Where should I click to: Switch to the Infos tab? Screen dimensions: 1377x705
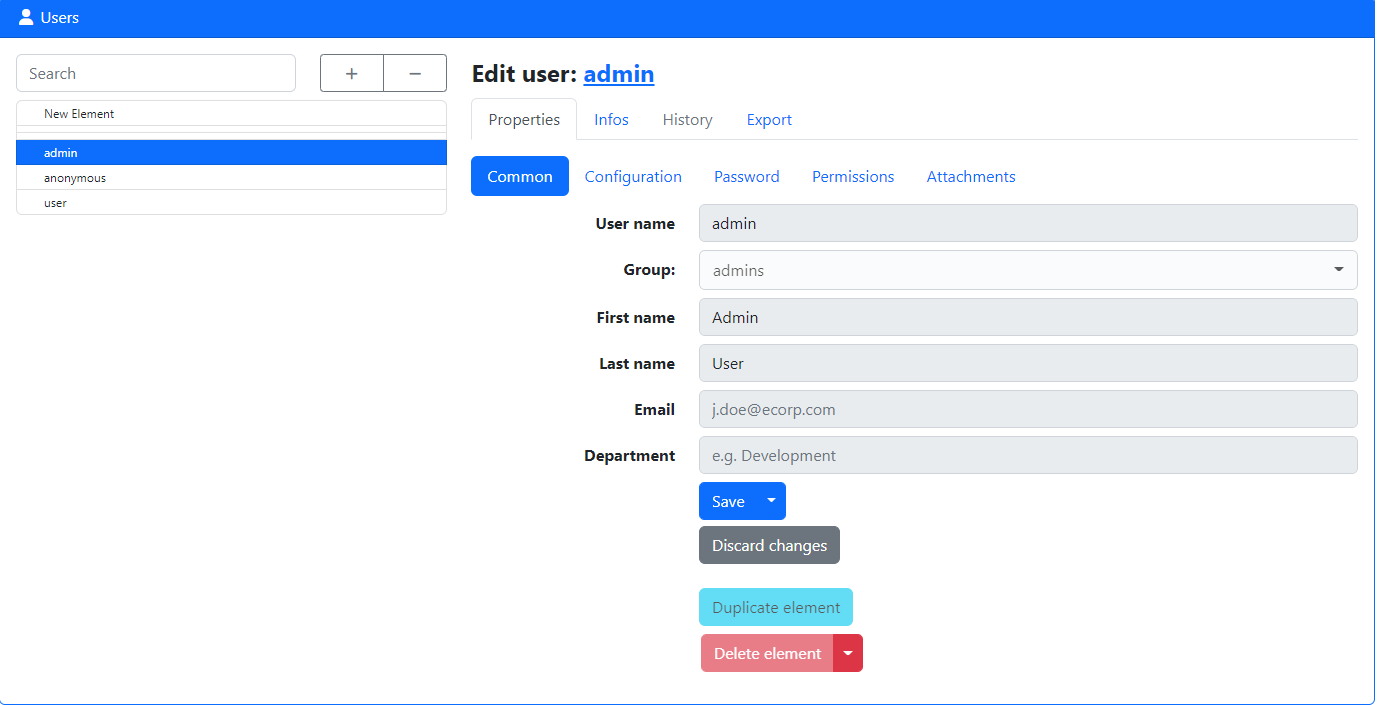coord(611,120)
